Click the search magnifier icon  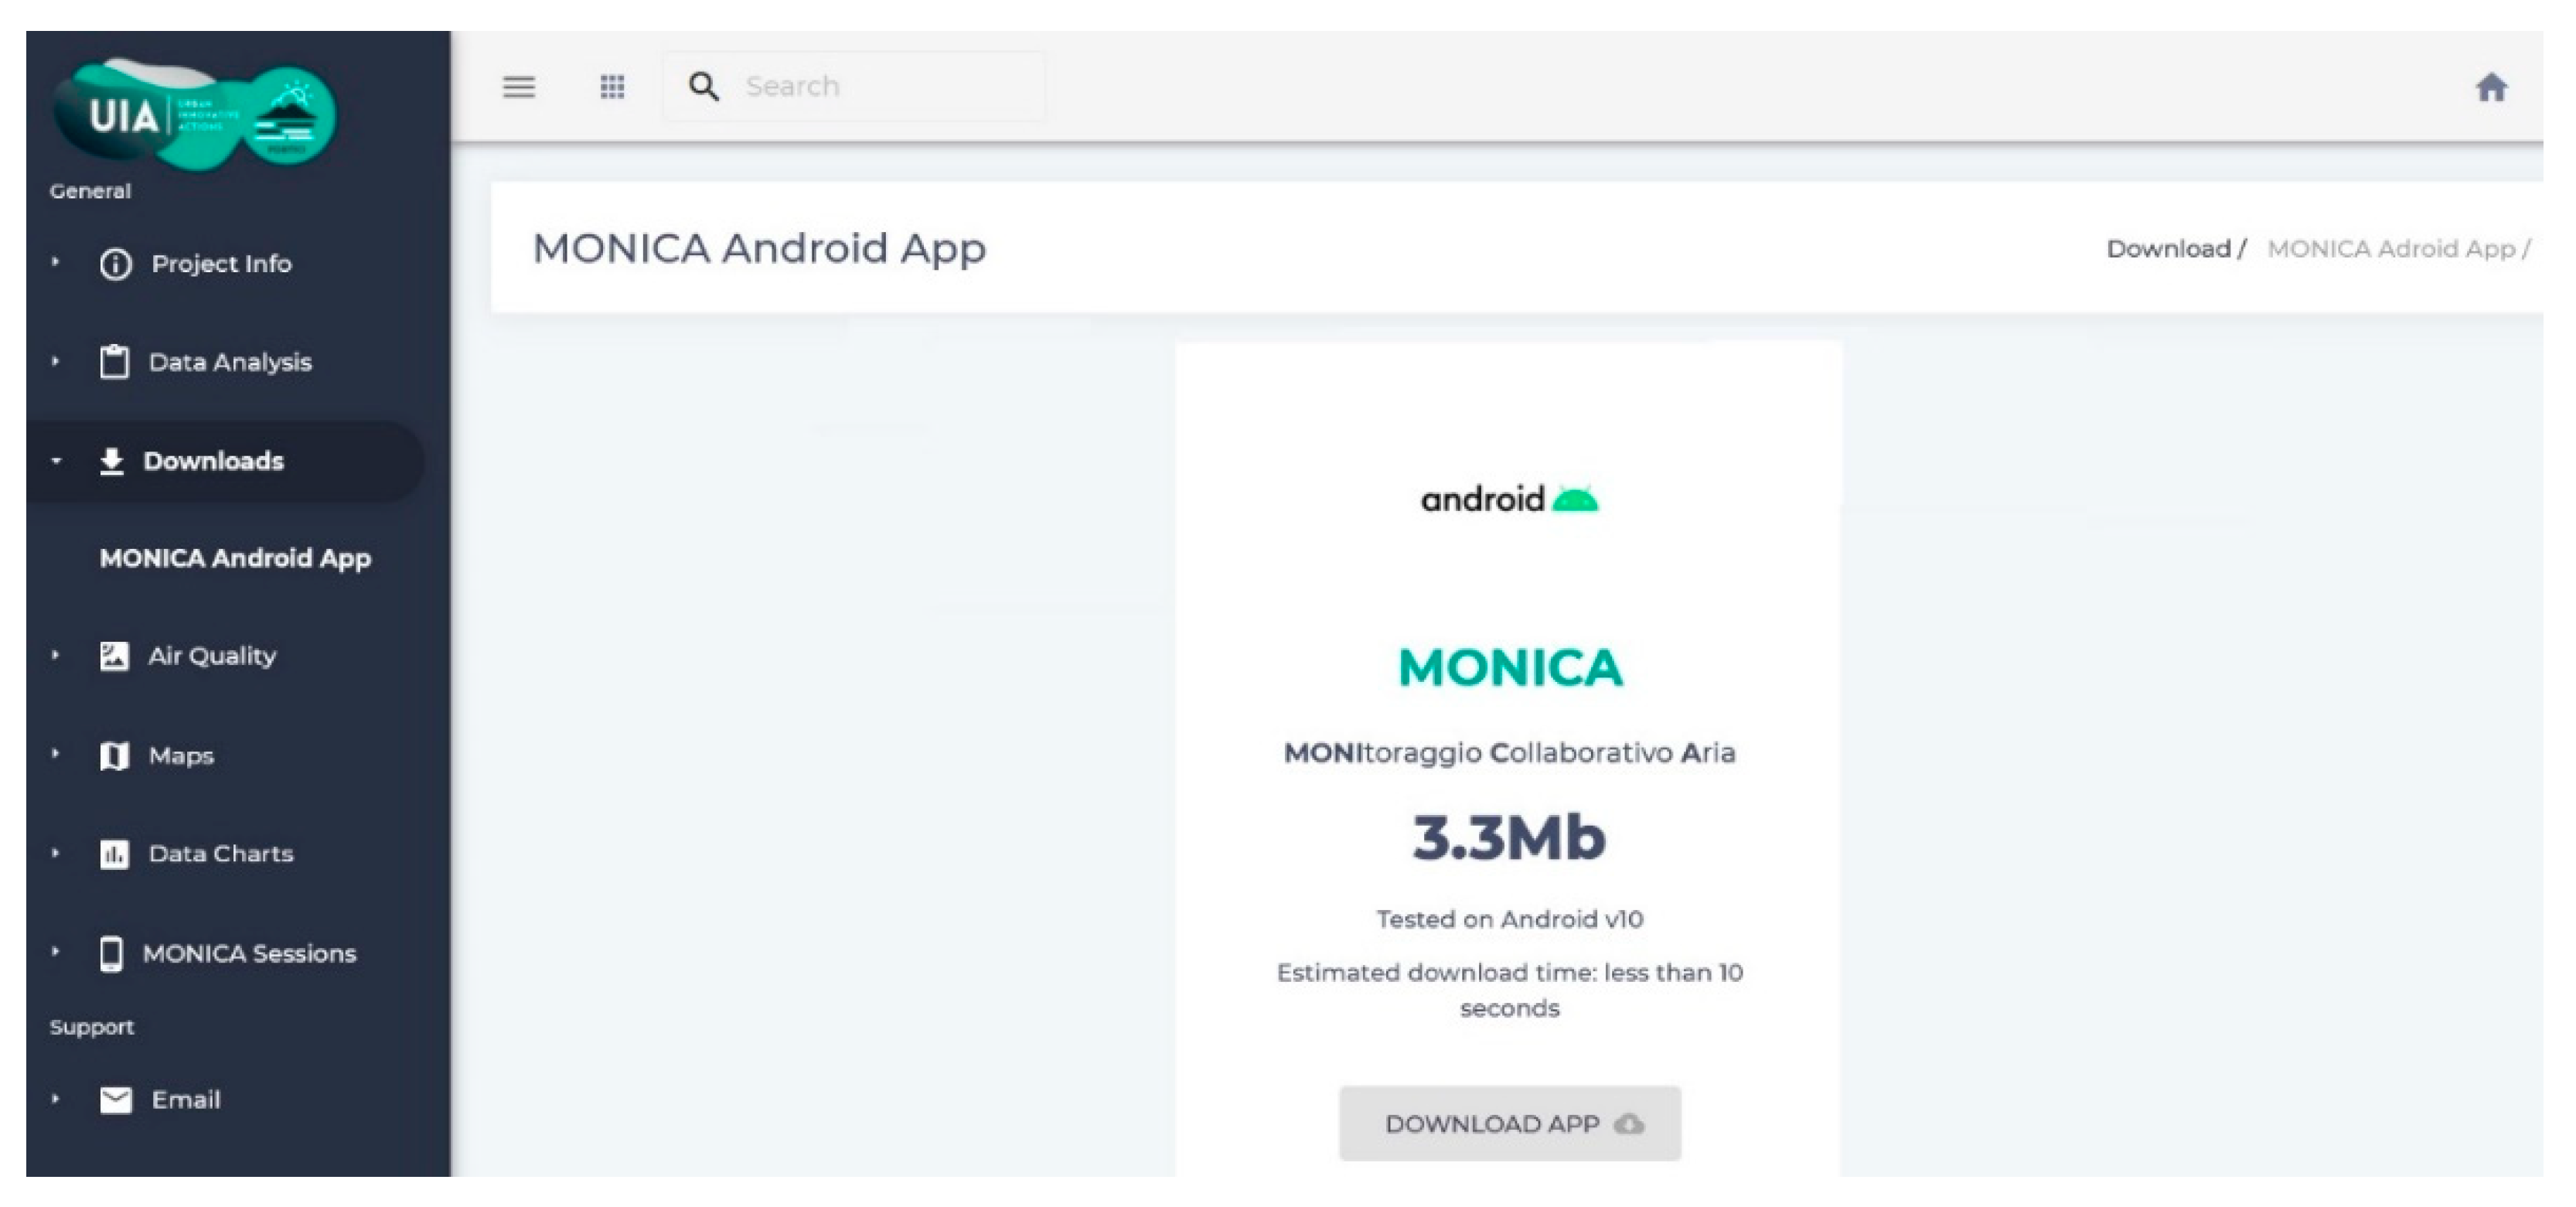[x=704, y=87]
